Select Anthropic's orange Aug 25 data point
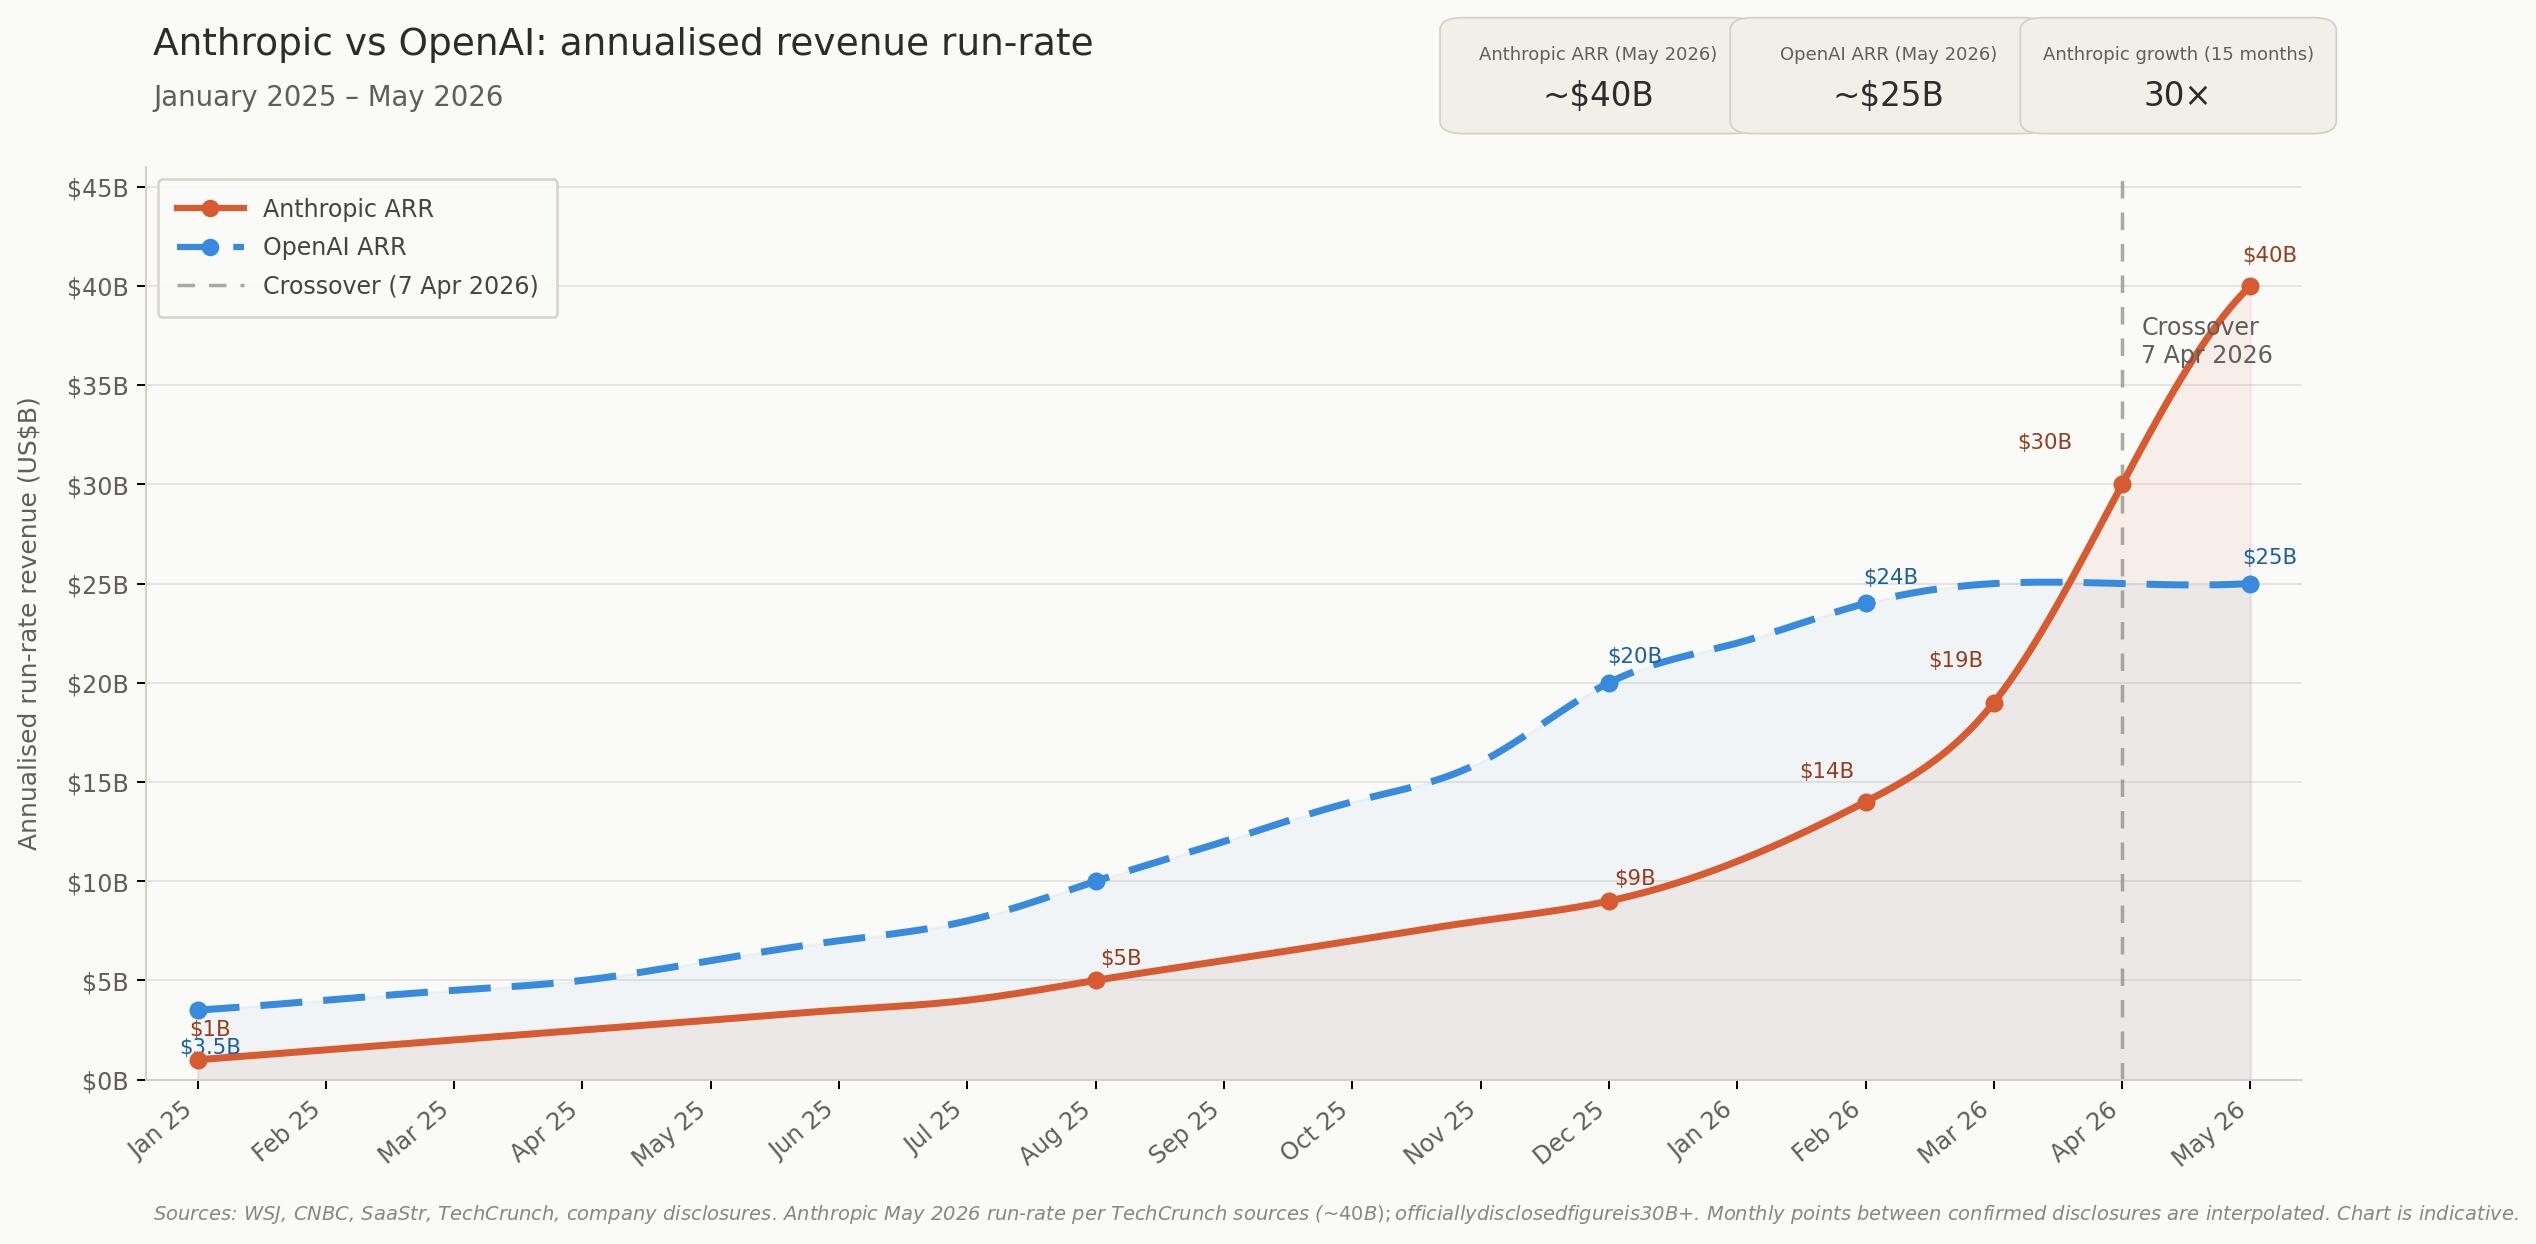Screen dimensions: 2536x1244 [1096, 980]
